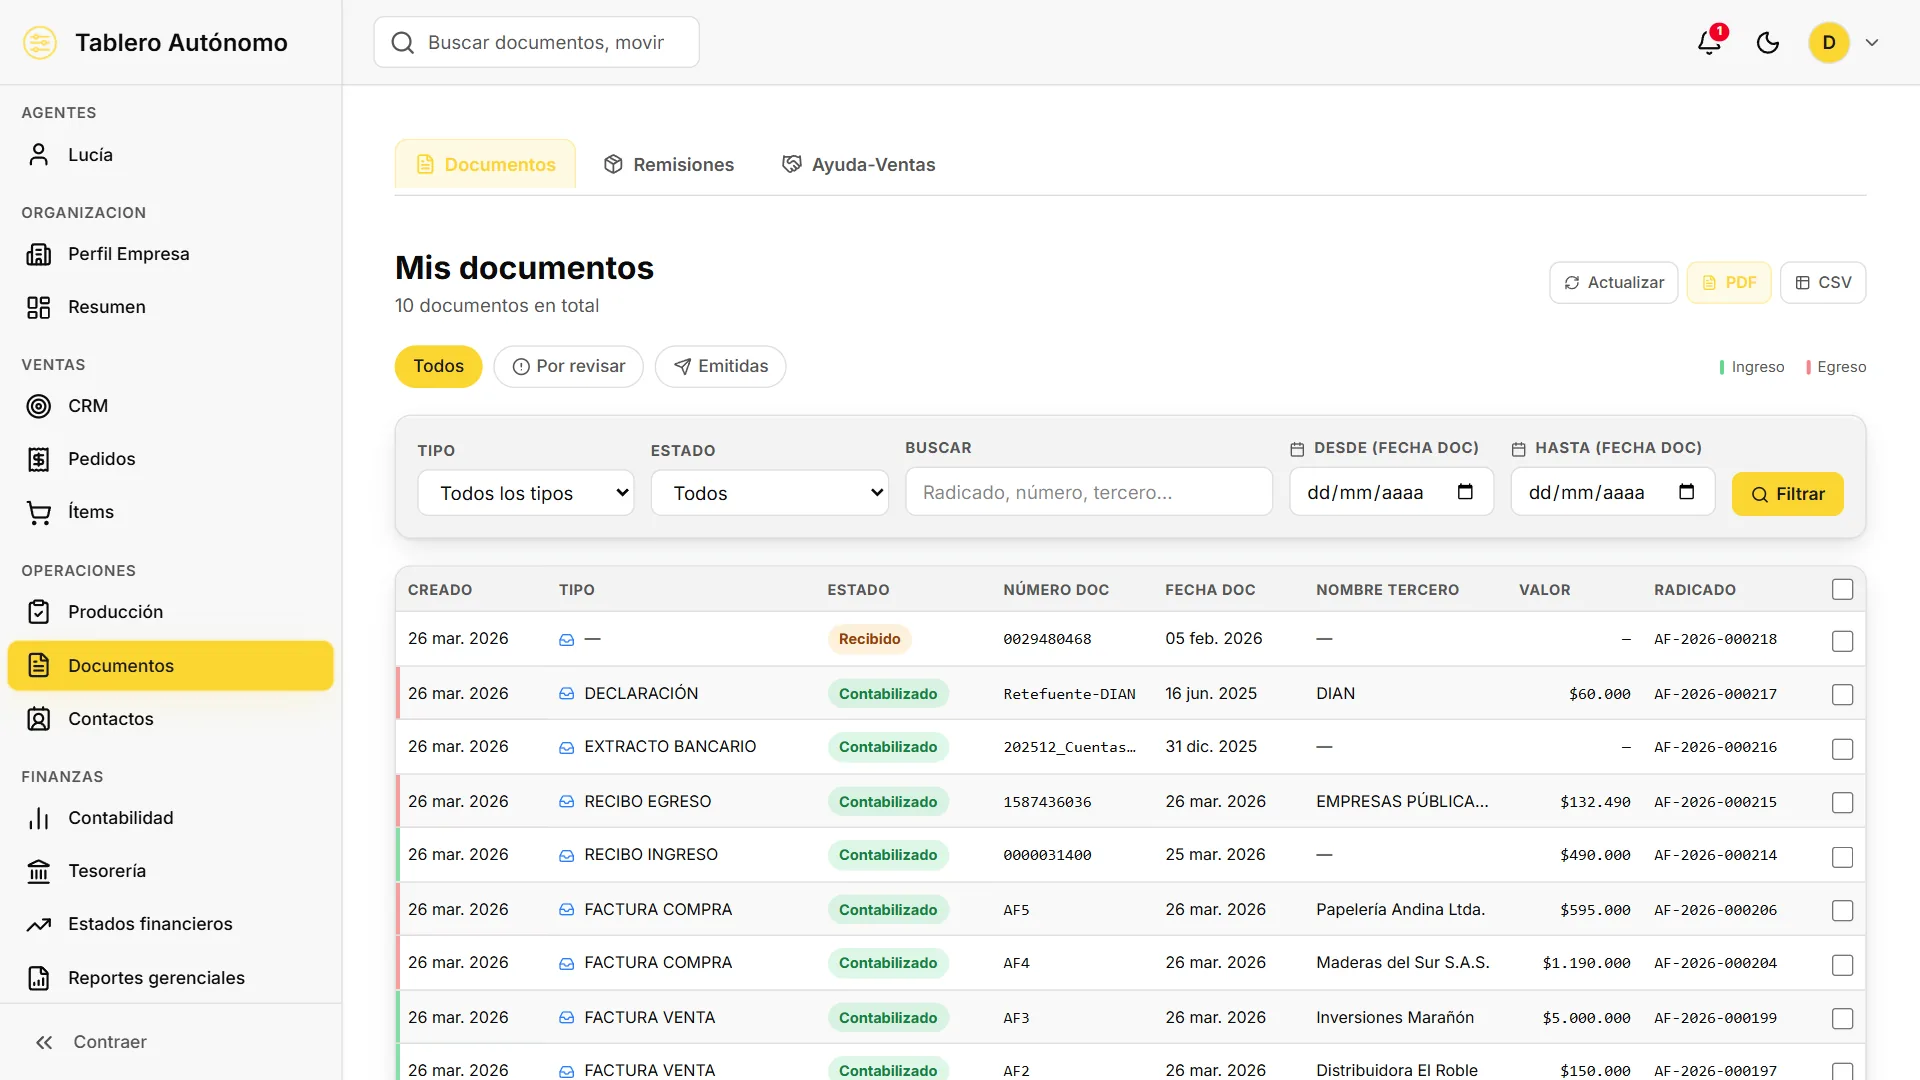The image size is (1920, 1080).
Task: Open CRM target icon
Action: point(39,406)
